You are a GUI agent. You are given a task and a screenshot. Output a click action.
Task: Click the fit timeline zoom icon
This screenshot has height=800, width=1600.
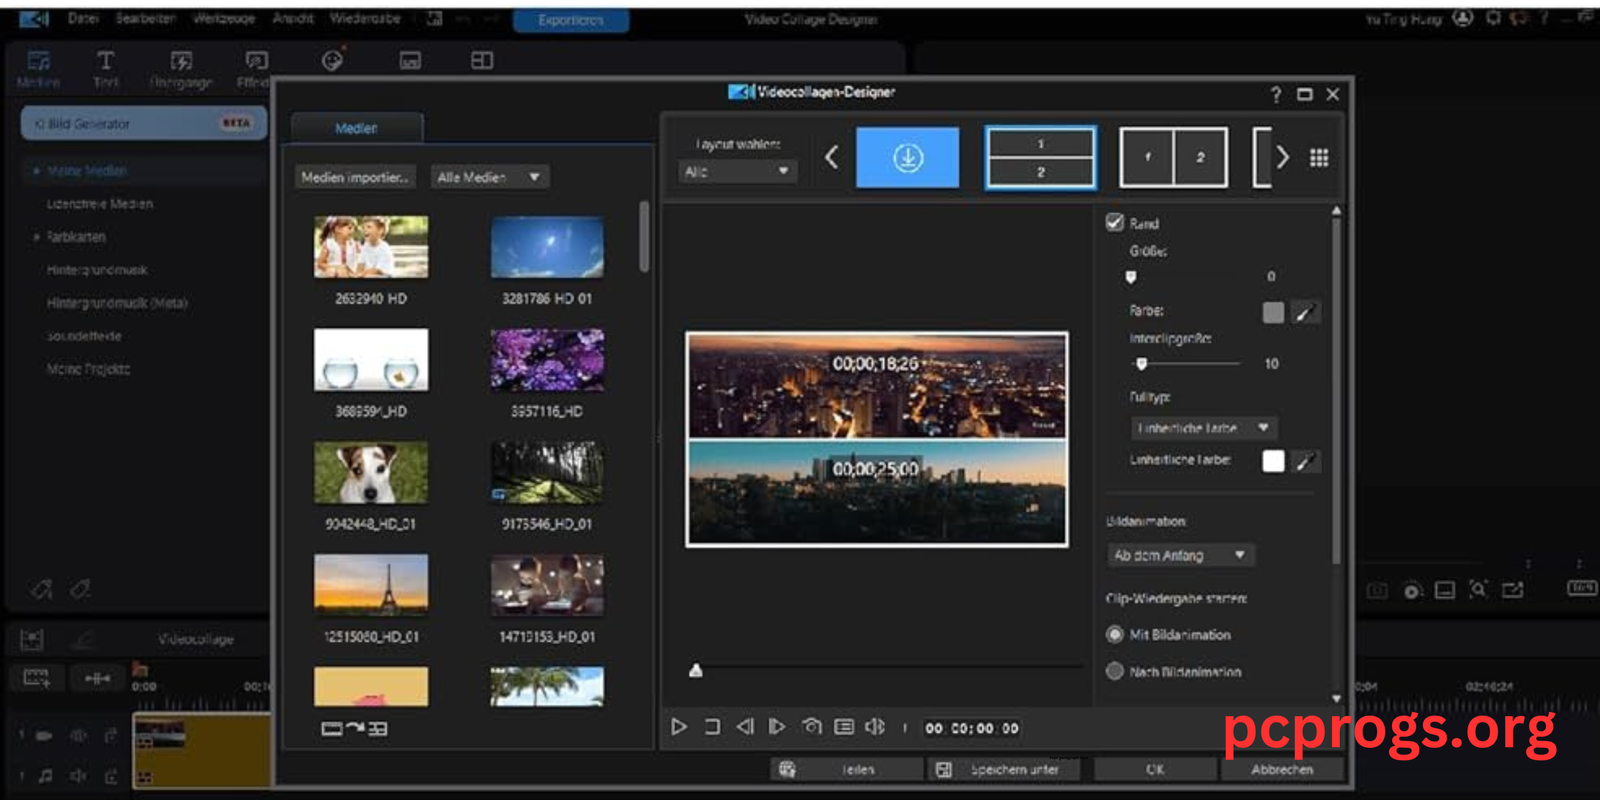pos(97,678)
